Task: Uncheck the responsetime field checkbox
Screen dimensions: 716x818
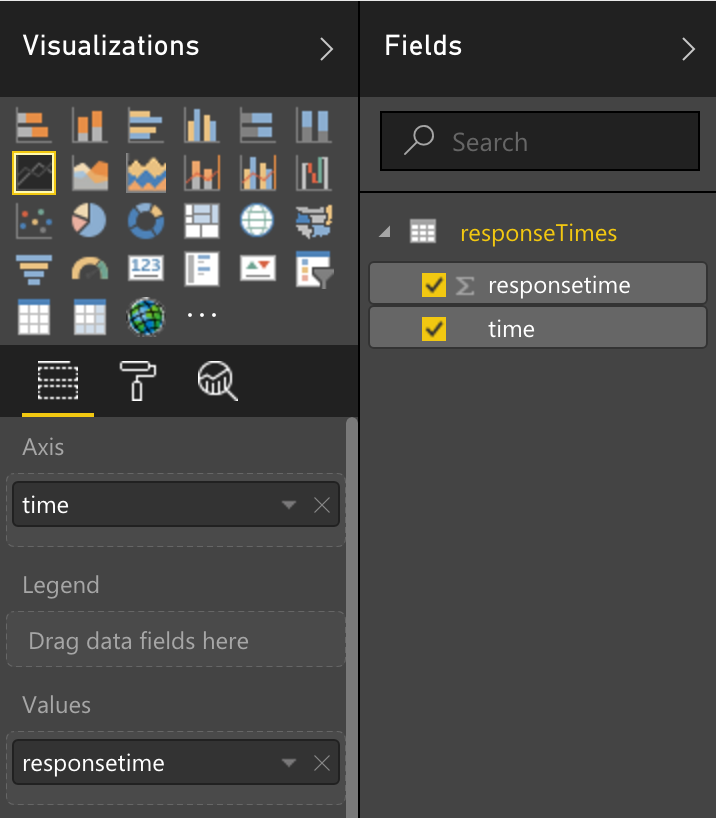Action: 434,285
